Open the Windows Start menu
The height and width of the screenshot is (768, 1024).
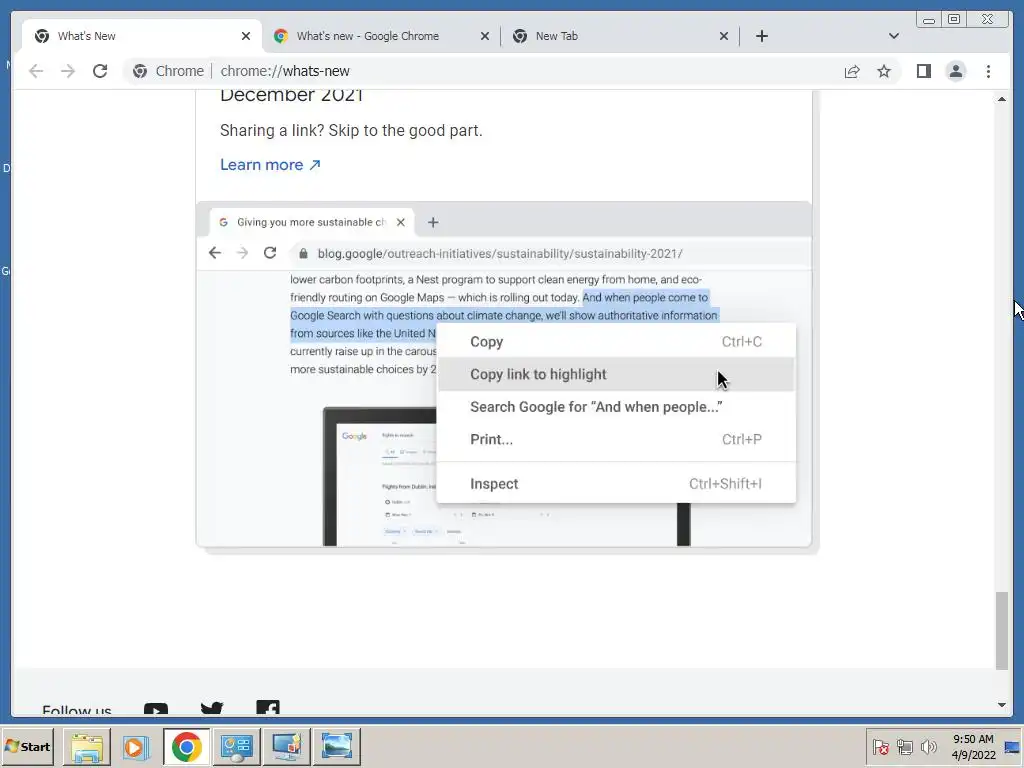pos(28,746)
